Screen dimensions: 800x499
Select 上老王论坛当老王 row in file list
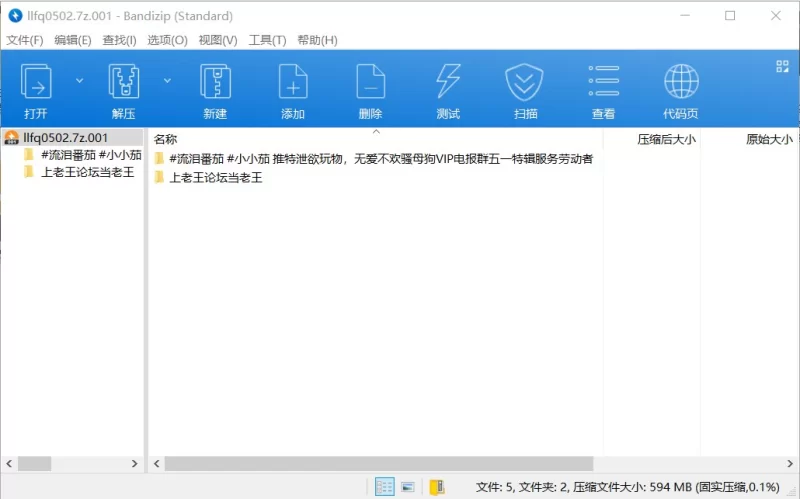[208, 178]
